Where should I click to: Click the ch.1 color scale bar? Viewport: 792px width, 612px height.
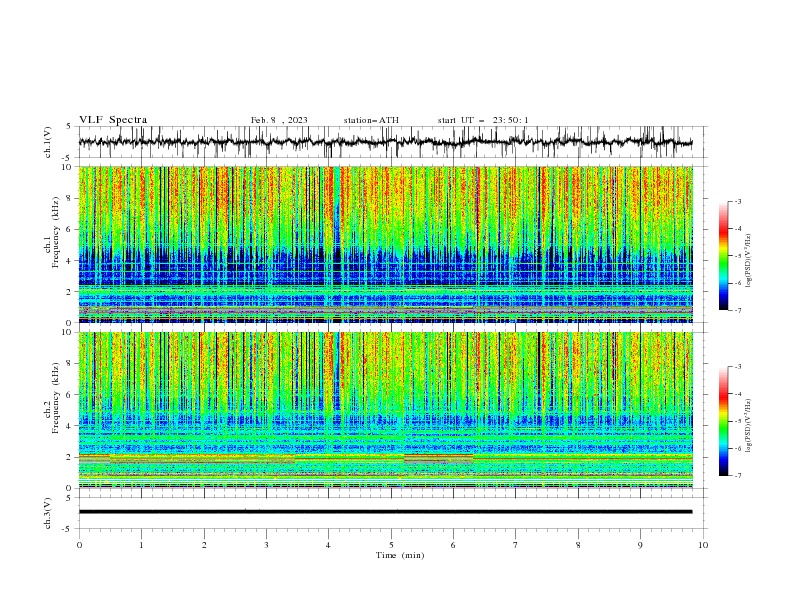pos(723,256)
